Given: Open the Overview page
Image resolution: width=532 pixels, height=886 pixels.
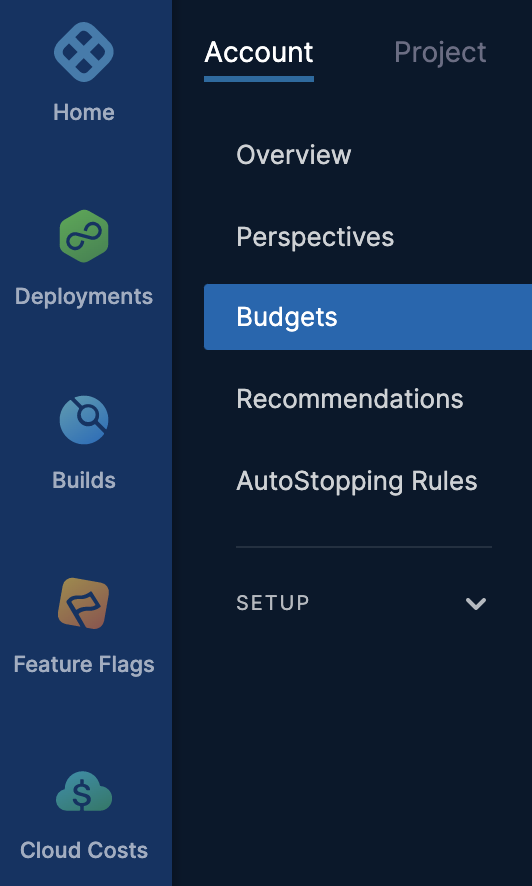Looking at the screenshot, I should coord(294,155).
